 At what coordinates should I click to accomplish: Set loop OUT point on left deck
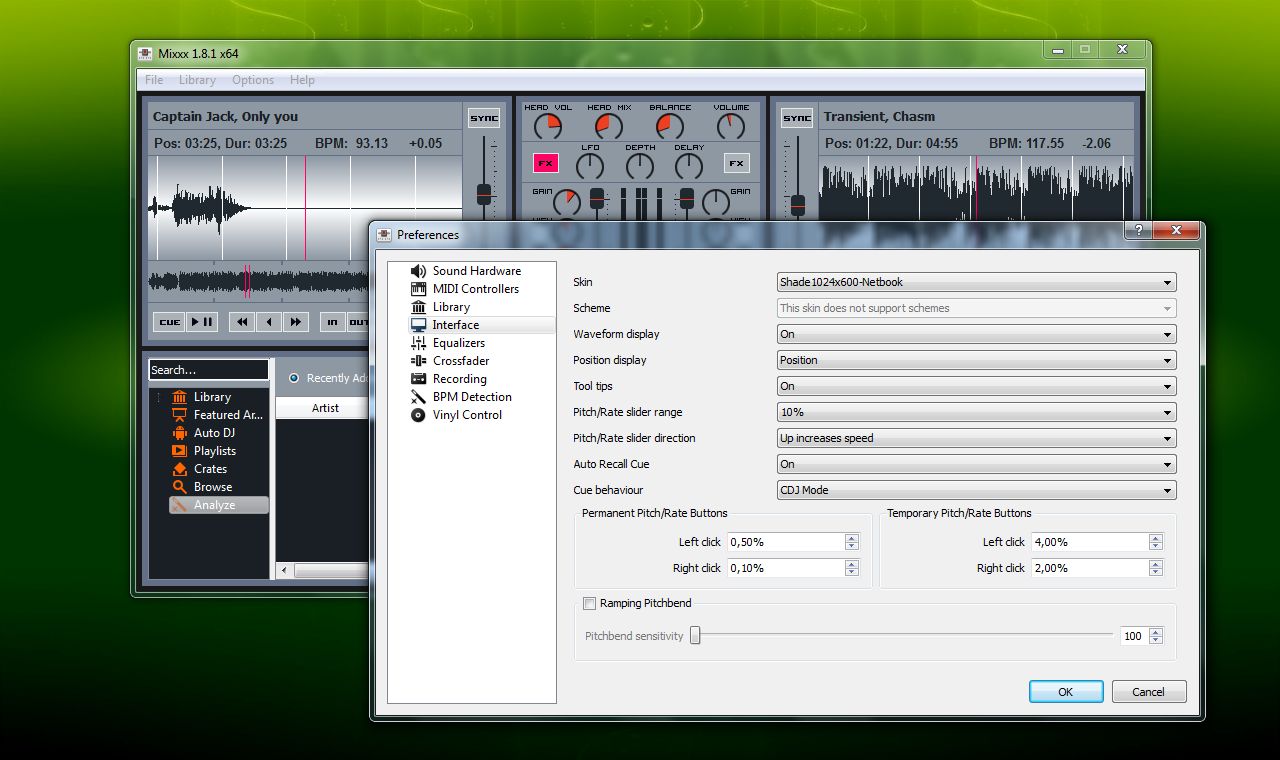coord(358,322)
